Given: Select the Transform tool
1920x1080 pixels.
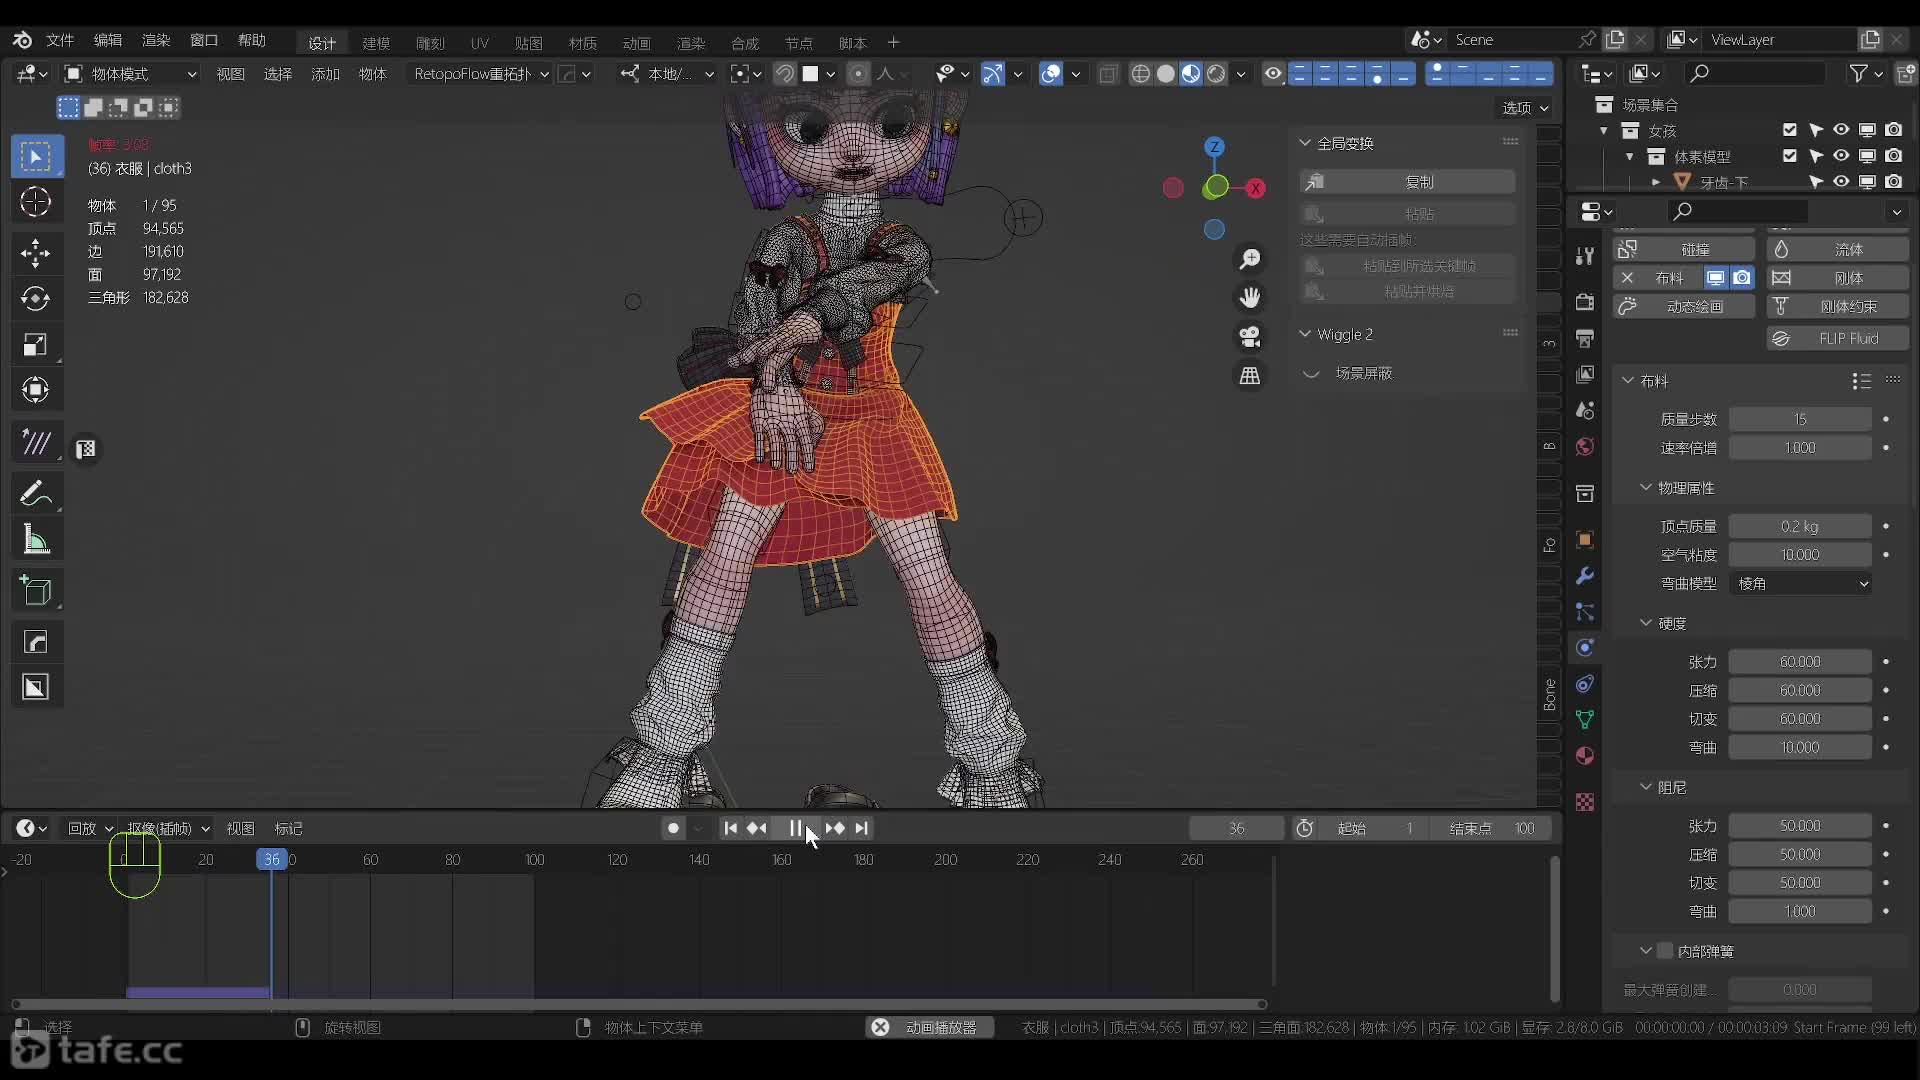Looking at the screenshot, I should click(36, 390).
